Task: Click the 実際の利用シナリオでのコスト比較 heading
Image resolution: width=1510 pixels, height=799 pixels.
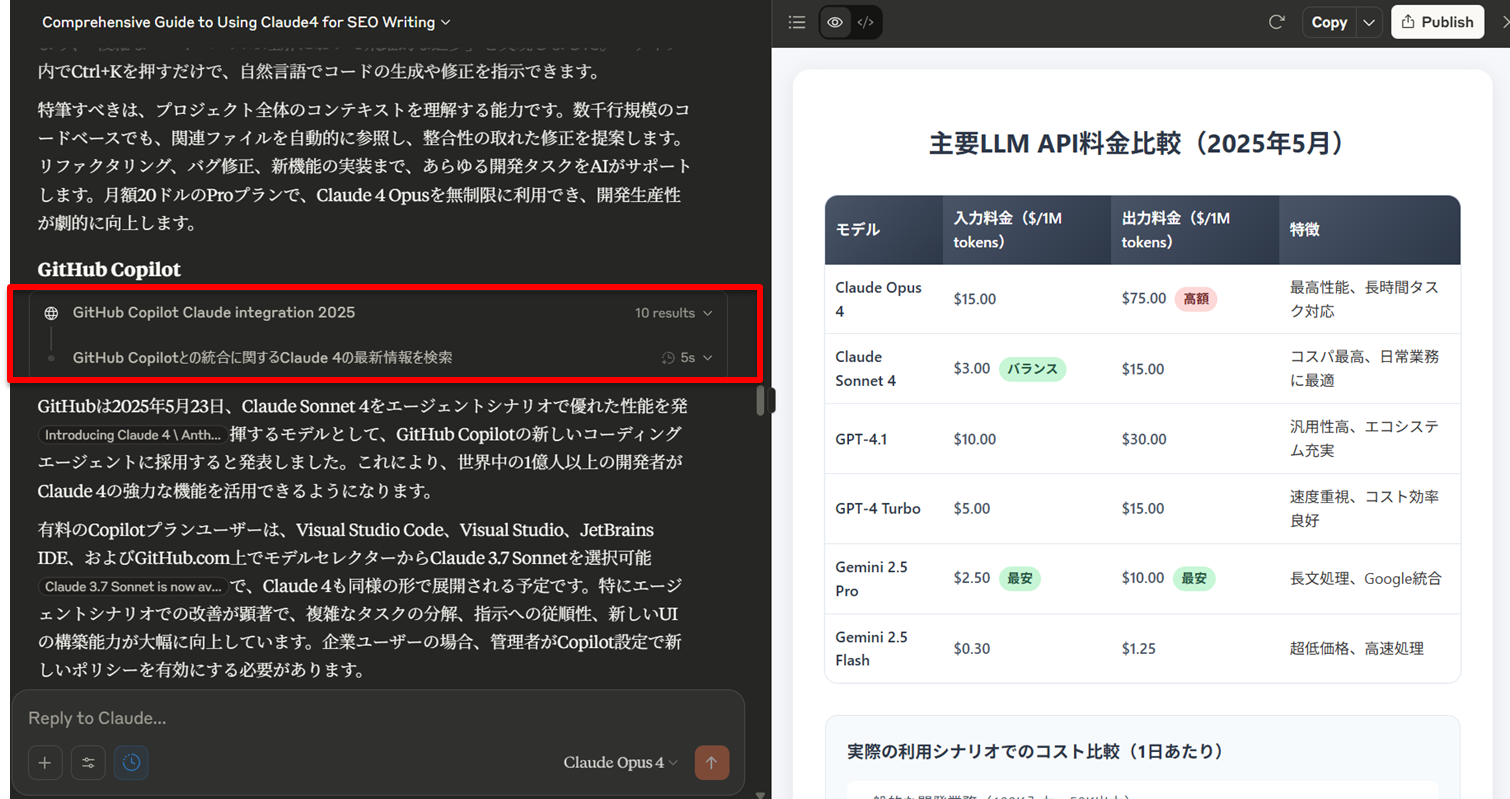Action: click(x=1035, y=751)
